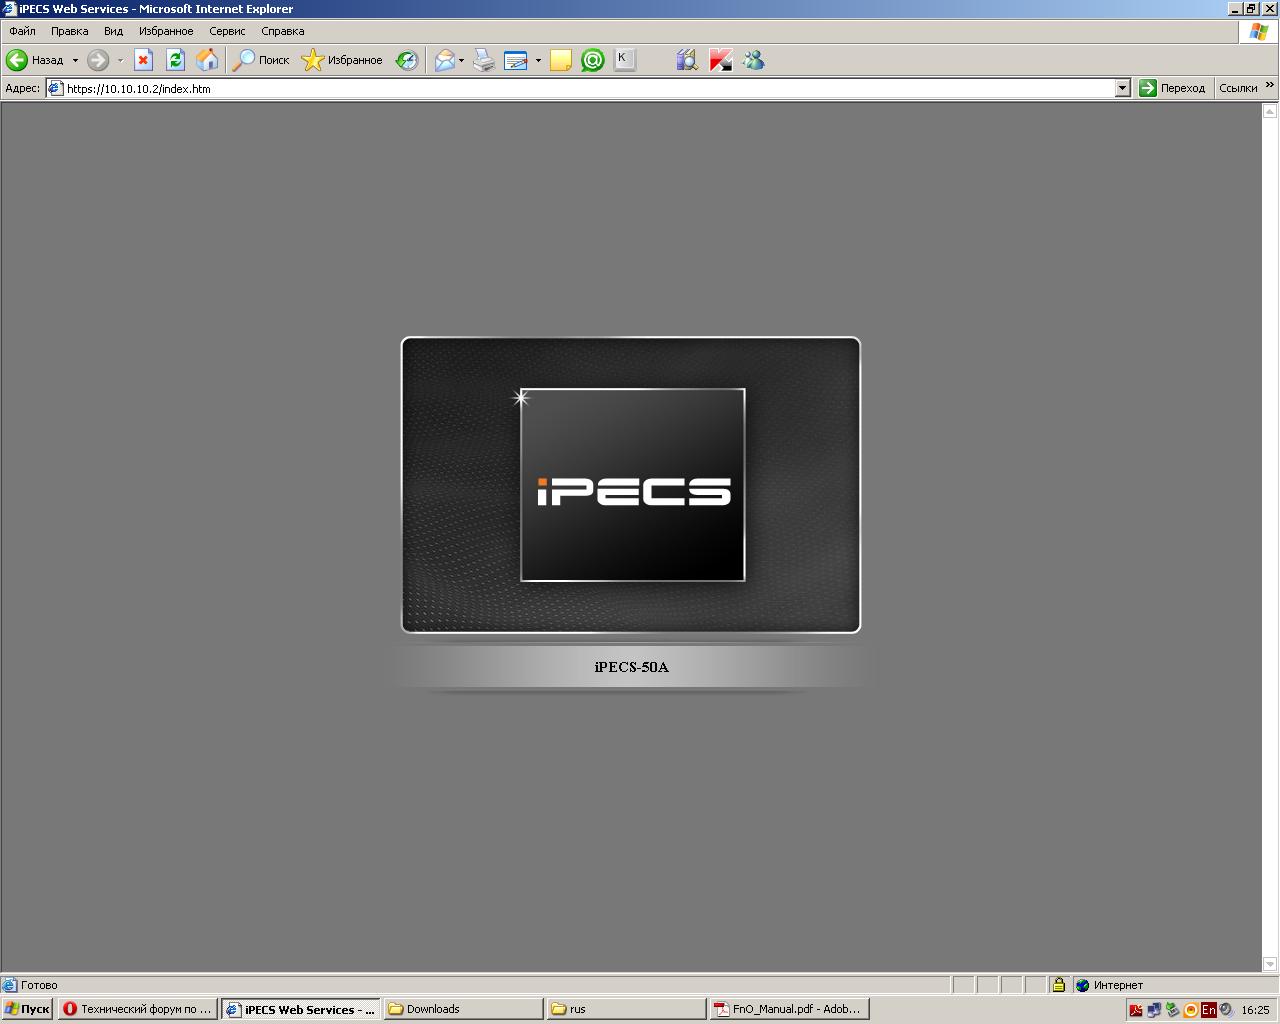Open the History (Журнал) toolbar icon
The image size is (1280, 1024).
click(x=406, y=61)
